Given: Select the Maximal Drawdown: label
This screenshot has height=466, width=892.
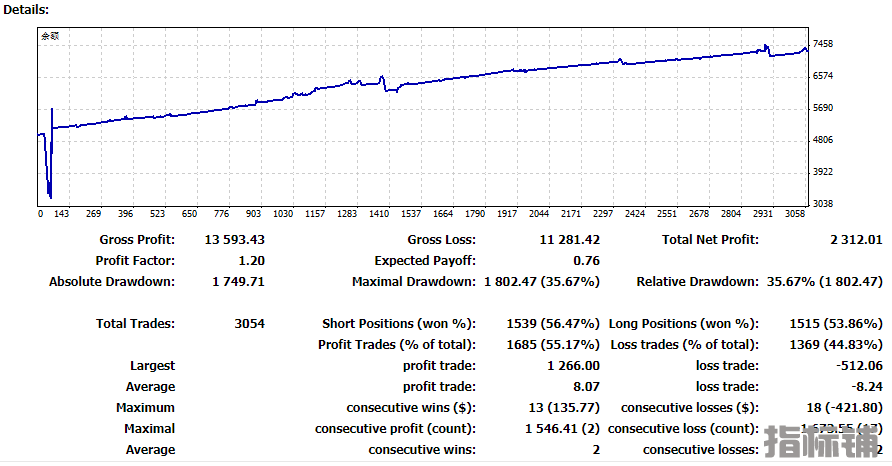Looking at the screenshot, I should [x=414, y=282].
